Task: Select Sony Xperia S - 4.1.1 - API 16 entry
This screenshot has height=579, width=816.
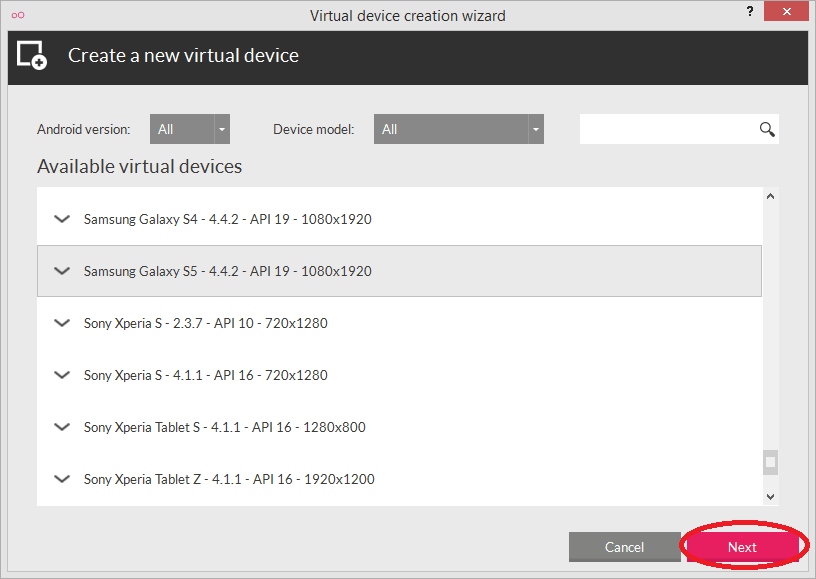Action: [399, 375]
